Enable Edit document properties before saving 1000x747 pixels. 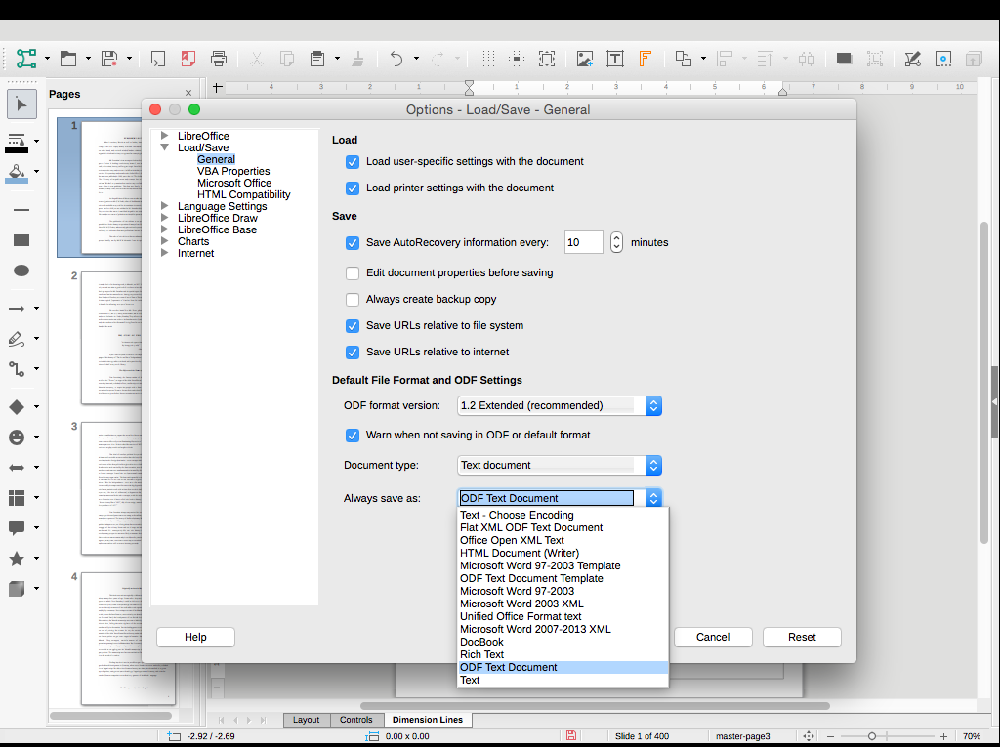352,273
